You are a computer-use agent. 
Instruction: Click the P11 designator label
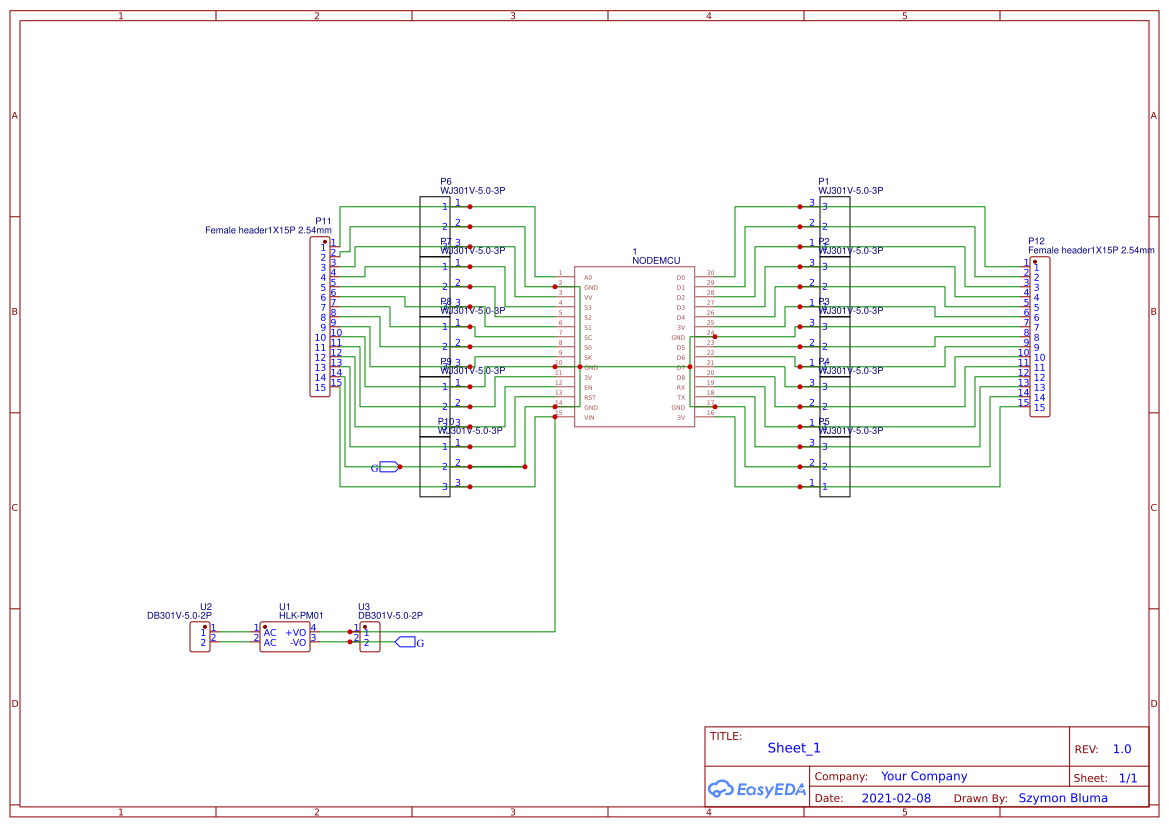coord(323,221)
